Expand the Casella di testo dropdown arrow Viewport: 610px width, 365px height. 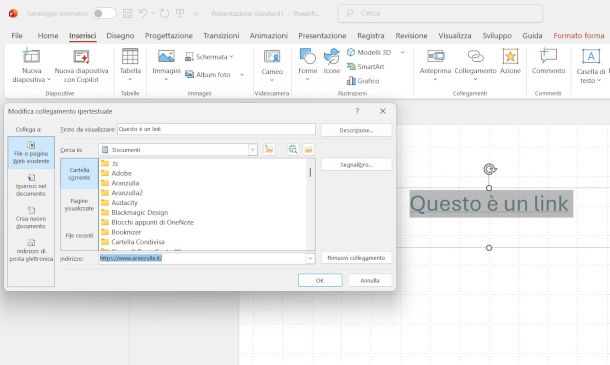(x=599, y=81)
